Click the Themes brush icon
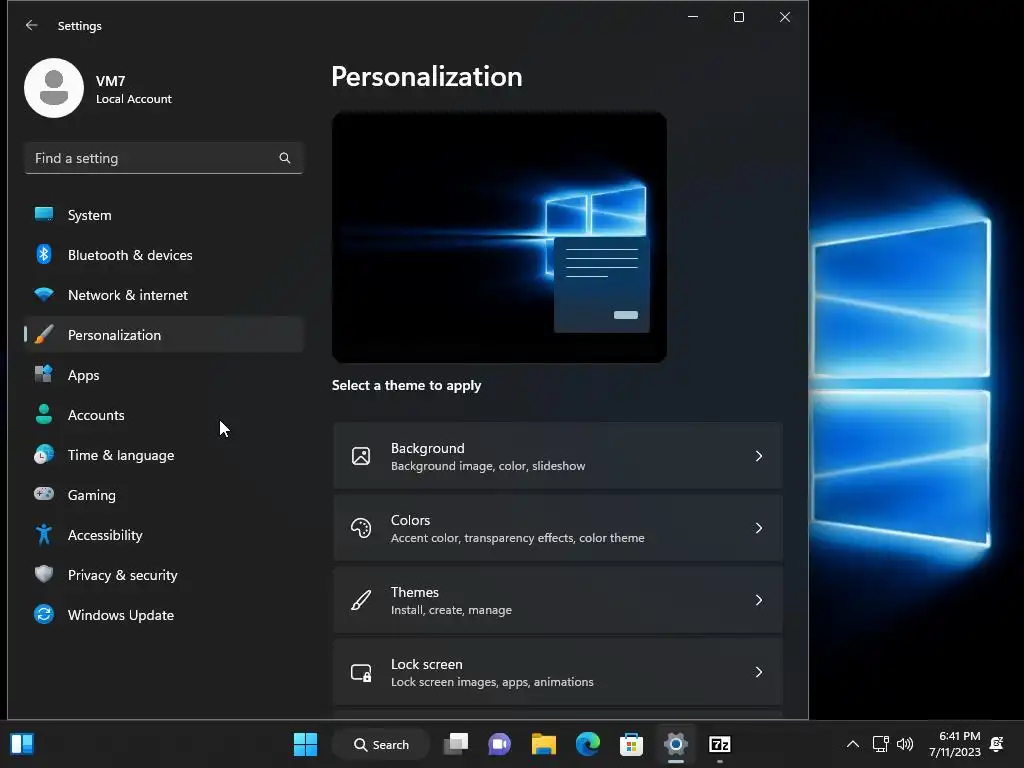Viewport: 1024px width, 768px height. [361, 600]
